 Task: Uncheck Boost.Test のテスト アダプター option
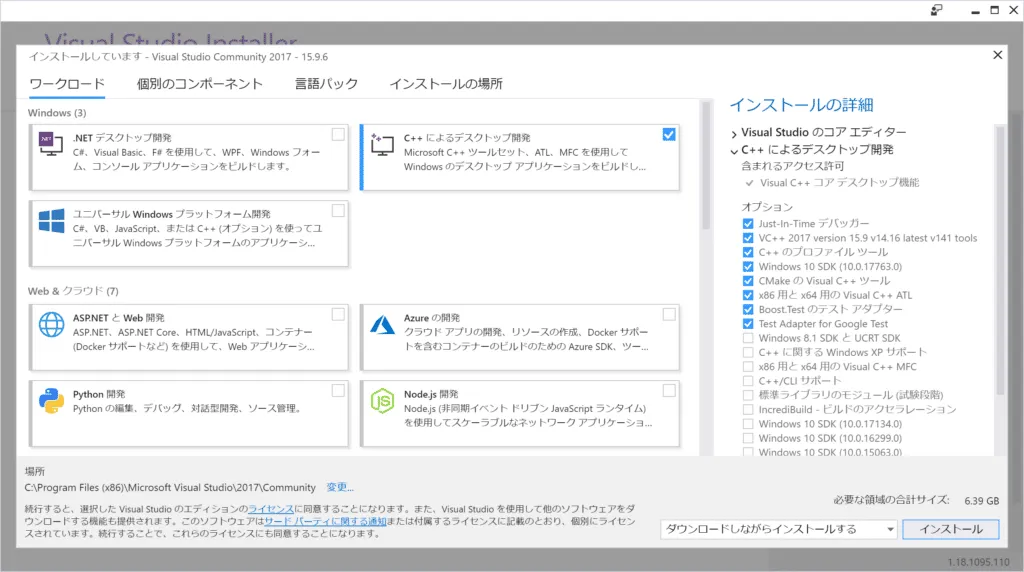(748, 310)
